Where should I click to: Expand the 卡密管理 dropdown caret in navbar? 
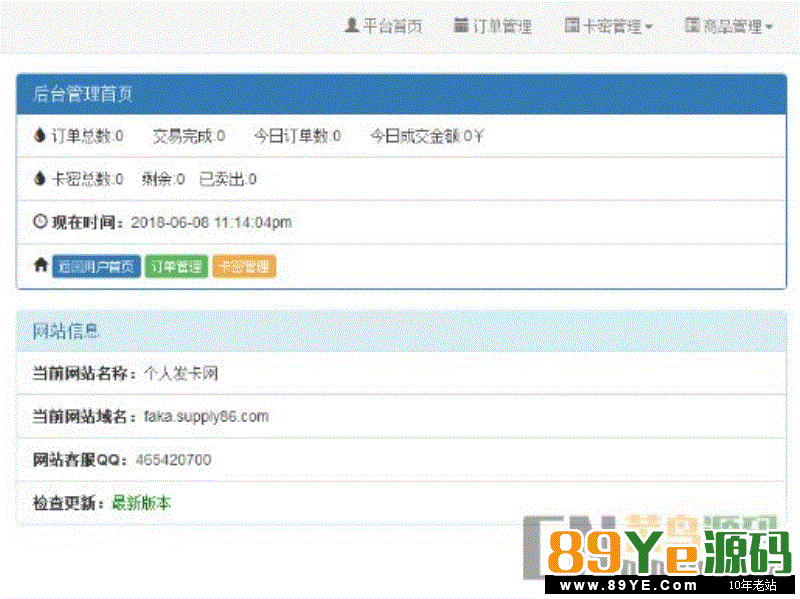649,28
